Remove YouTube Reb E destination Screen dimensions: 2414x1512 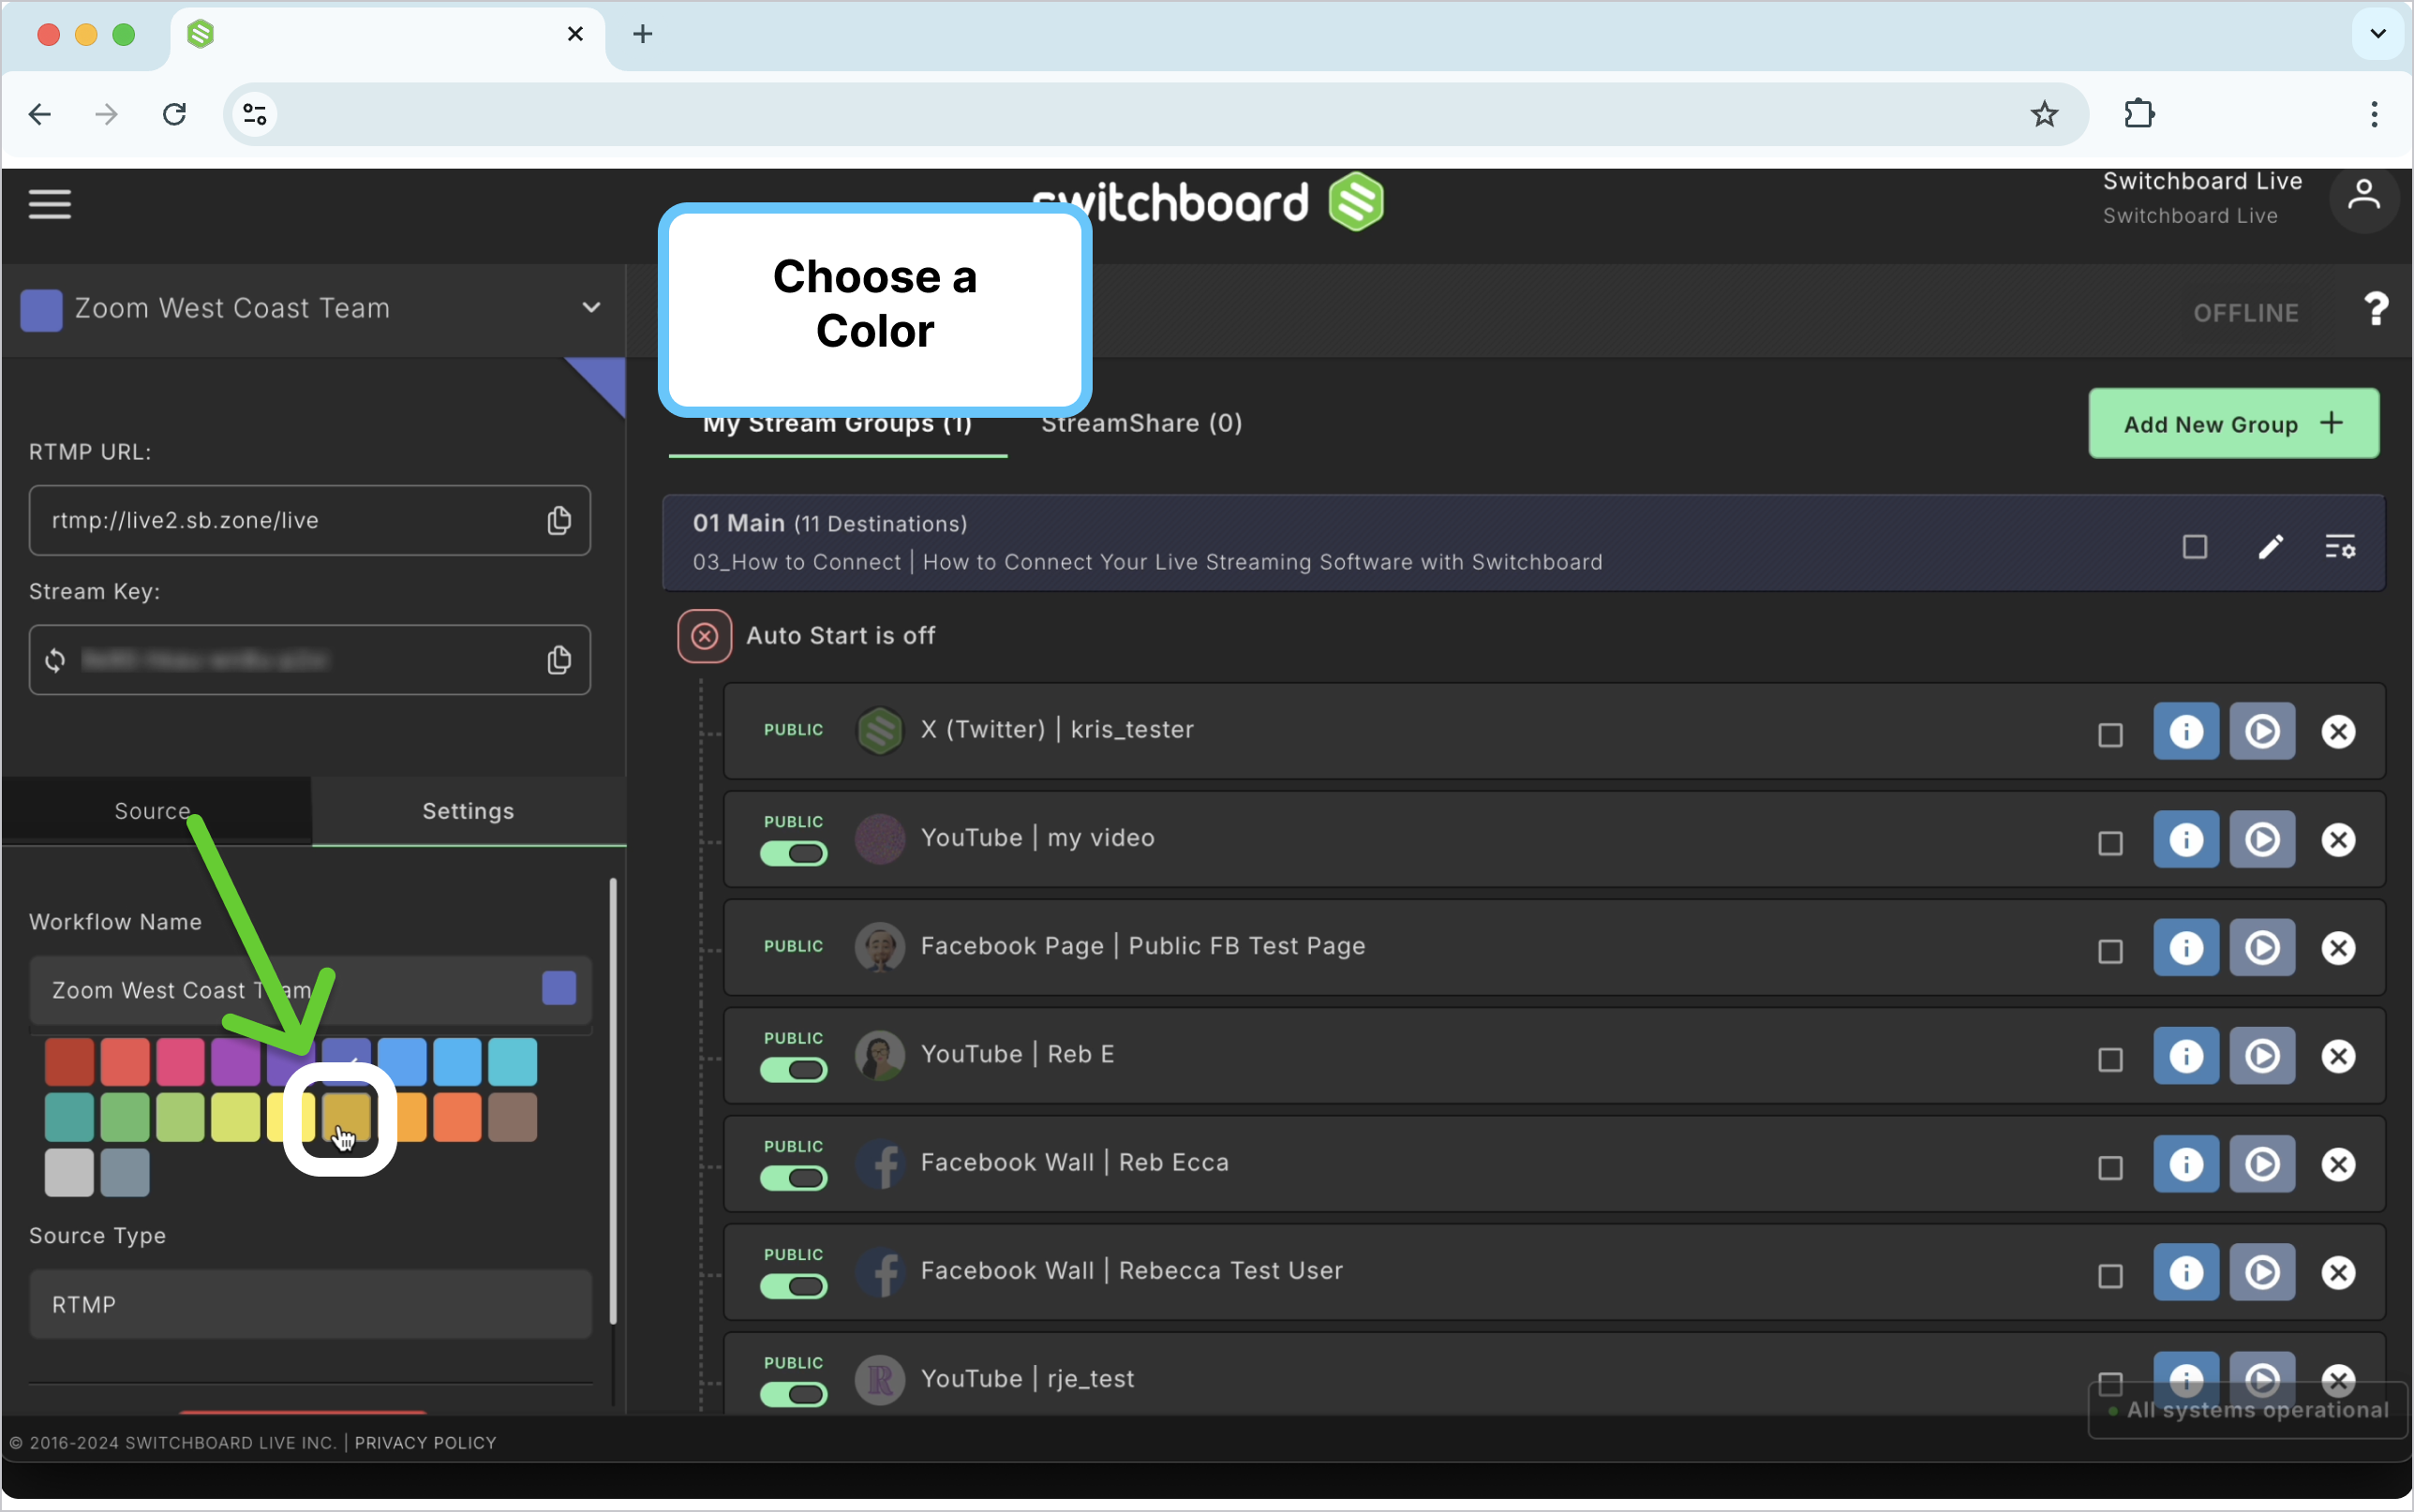pyautogui.click(x=2337, y=1056)
